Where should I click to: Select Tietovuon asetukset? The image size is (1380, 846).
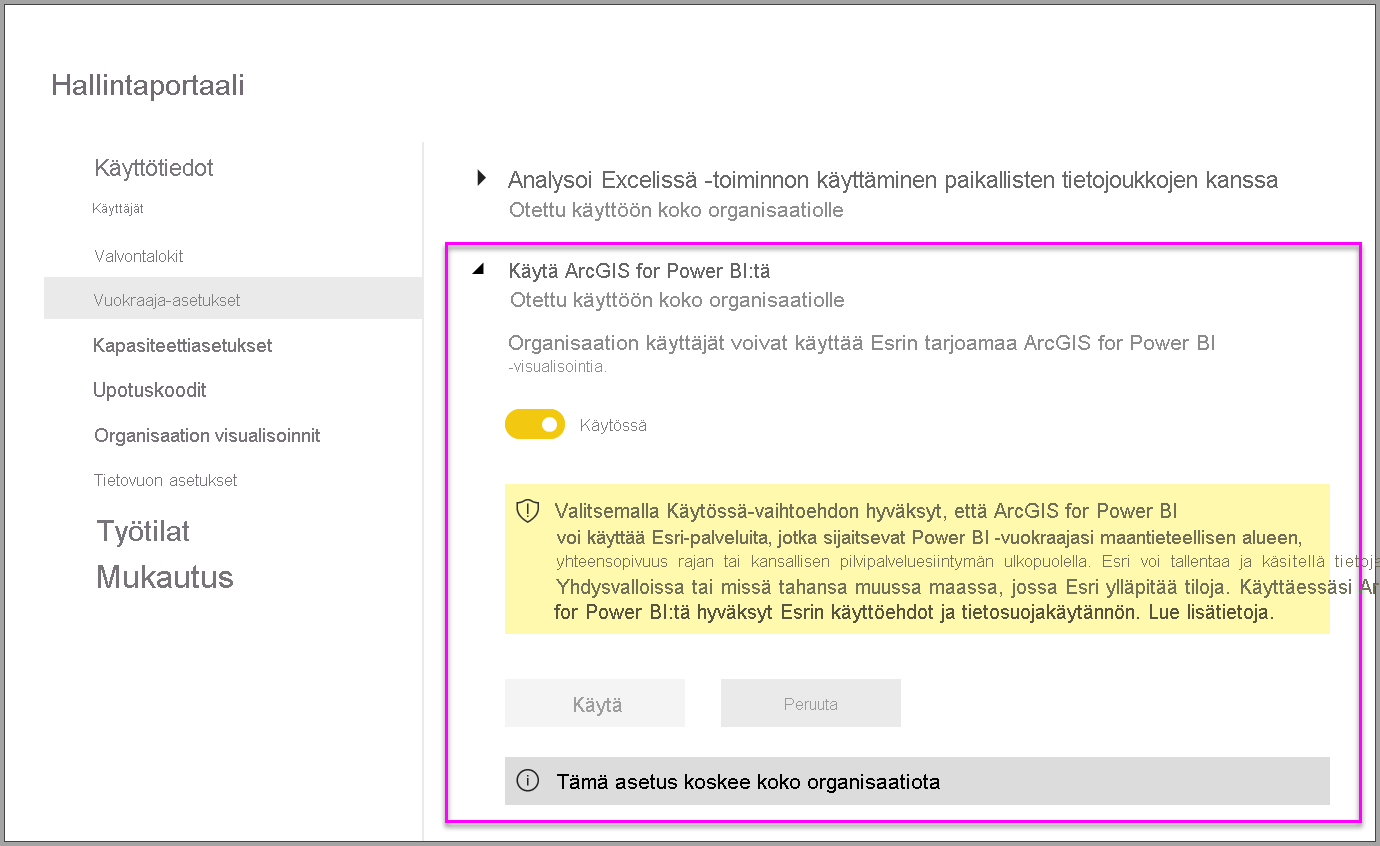tap(166, 480)
